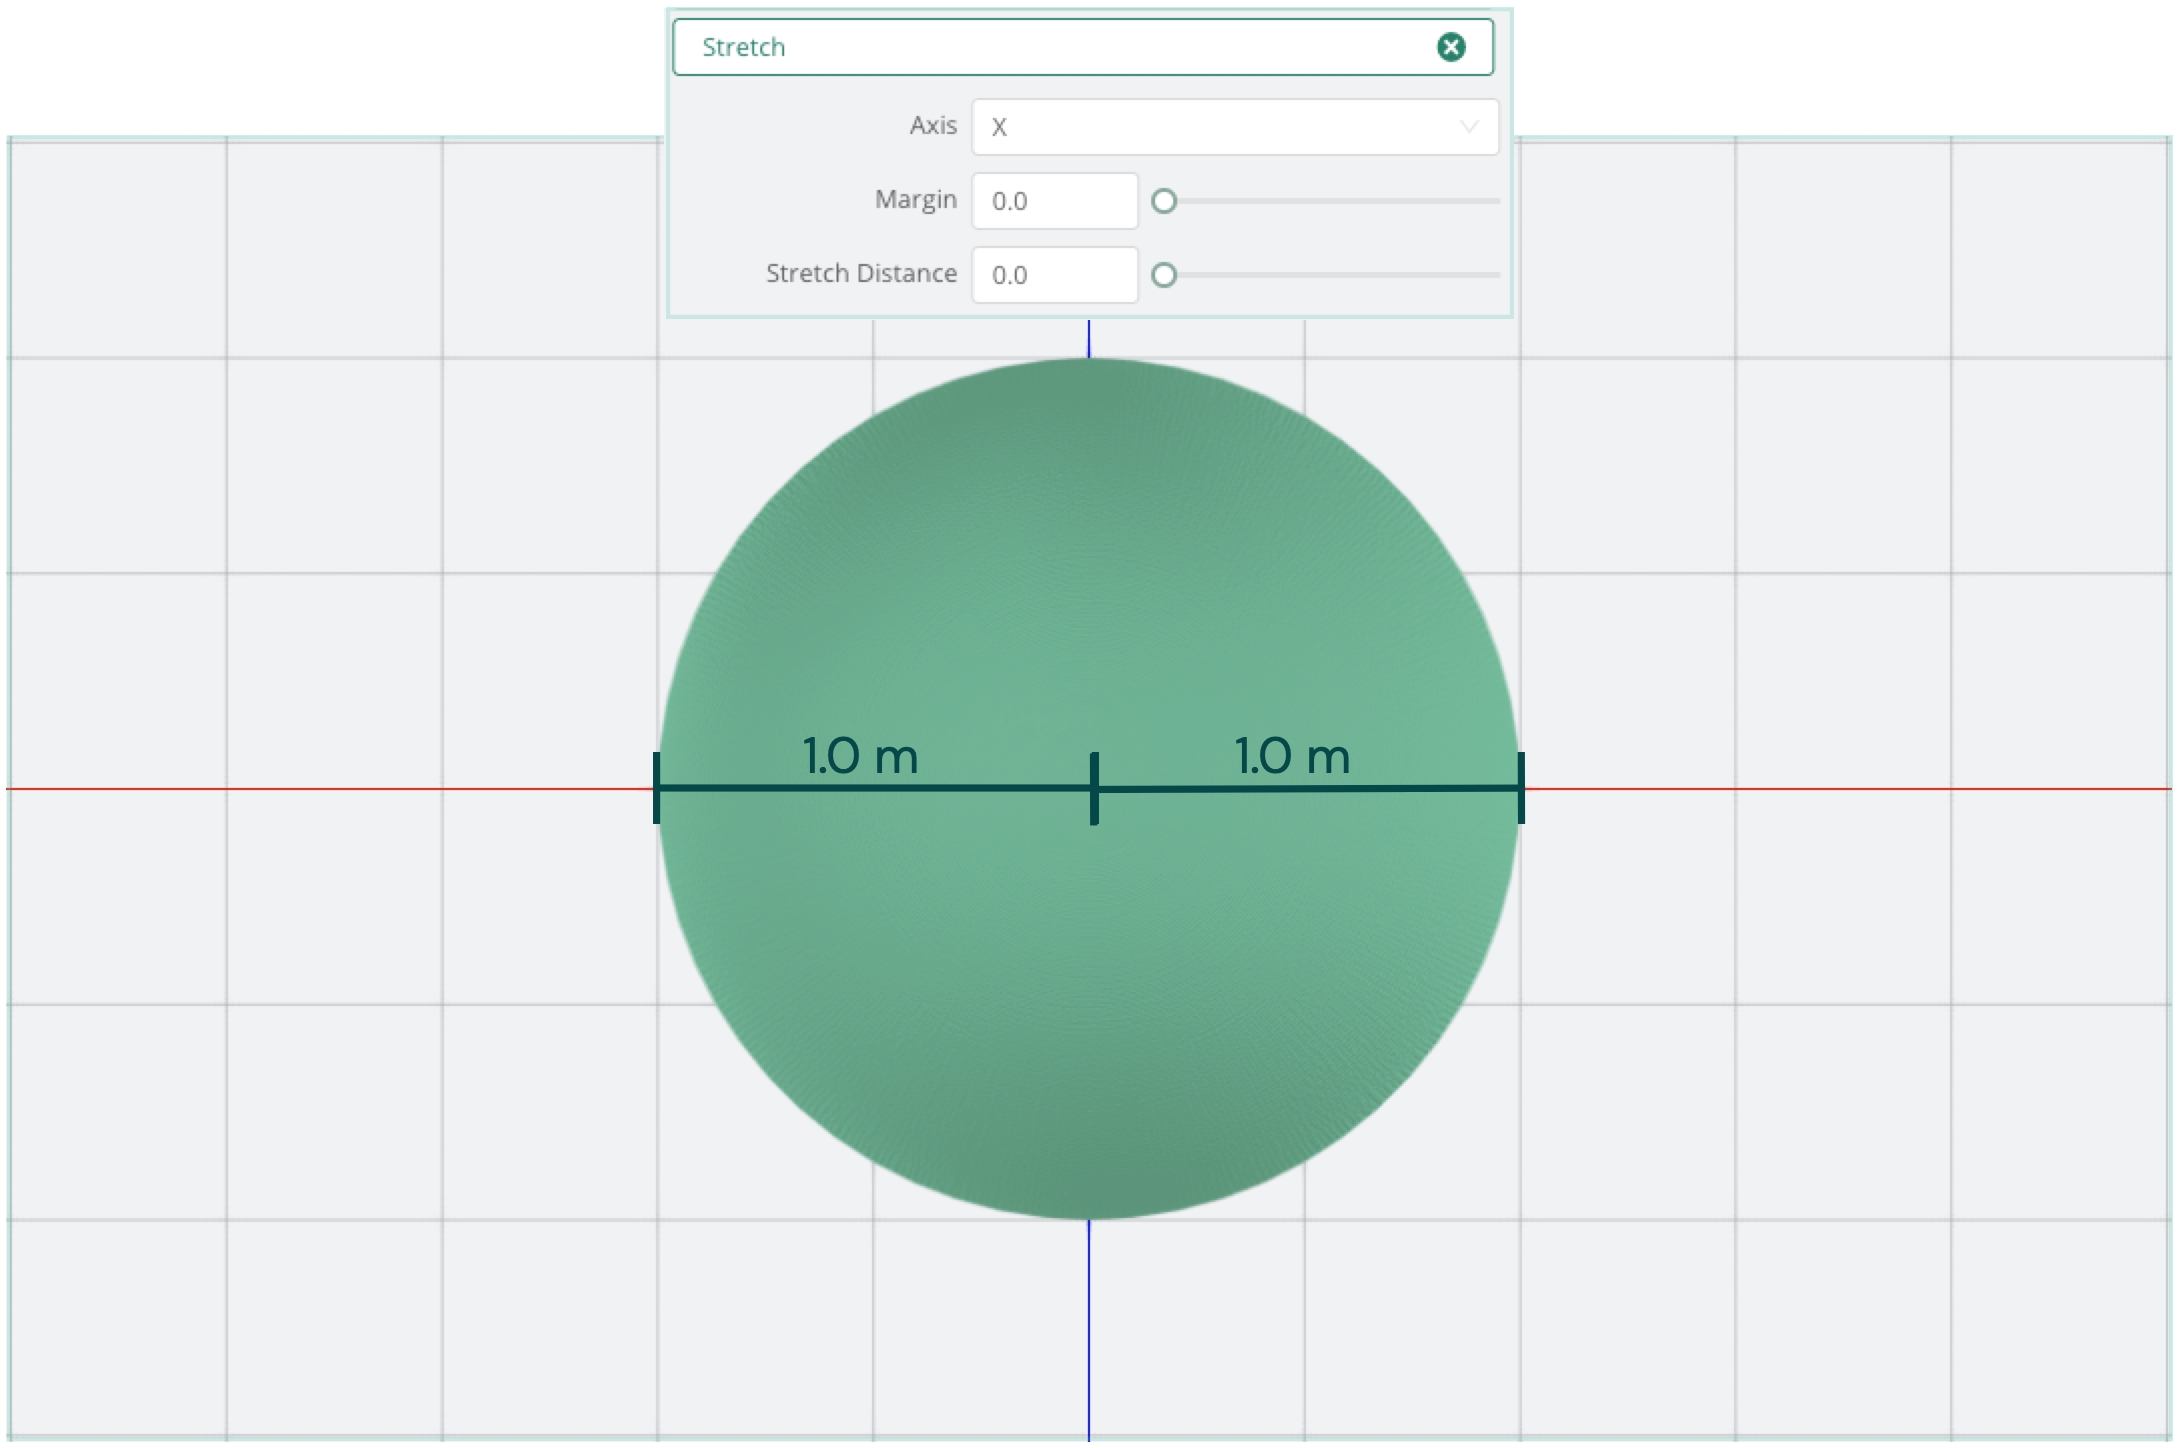This screenshot has height=1448, width=2180.
Task: Open the Axis dropdown showing X
Action: pyautogui.click(x=1220, y=127)
